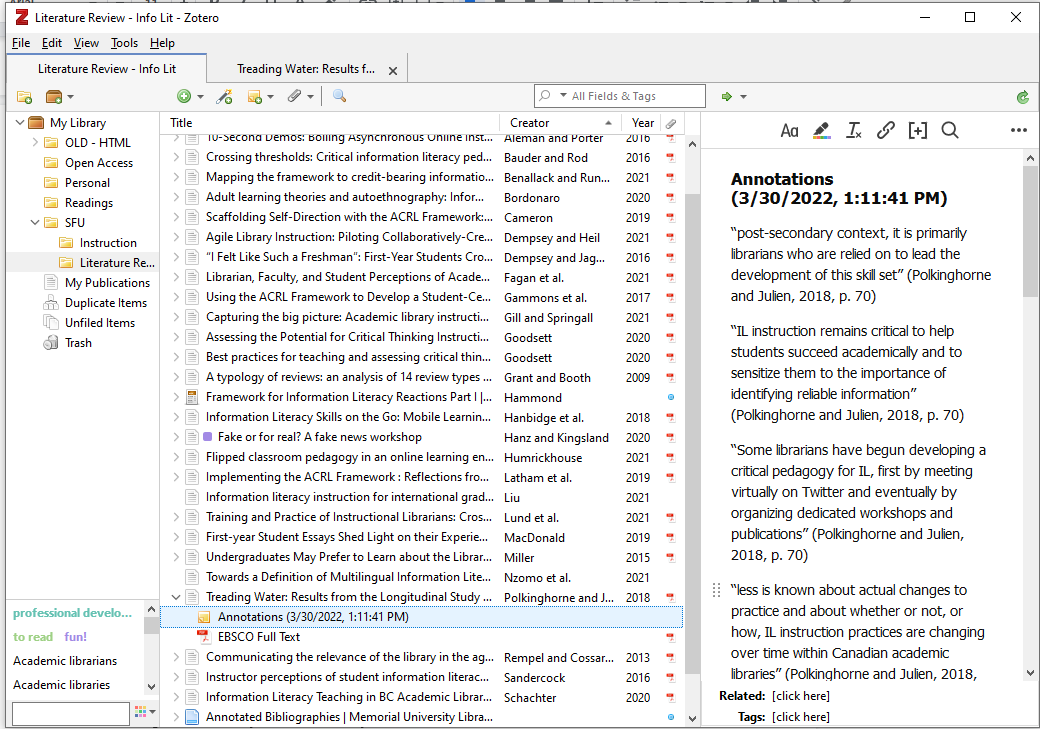Open note Format Text (Aa) tool
This screenshot has width=1040, height=729.
pyautogui.click(x=789, y=131)
